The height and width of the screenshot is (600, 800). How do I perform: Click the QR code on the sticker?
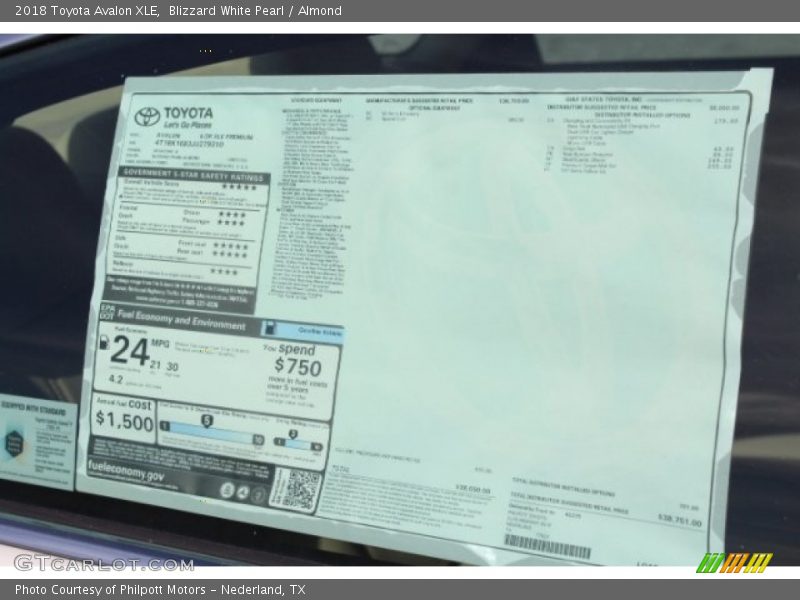tap(296, 489)
